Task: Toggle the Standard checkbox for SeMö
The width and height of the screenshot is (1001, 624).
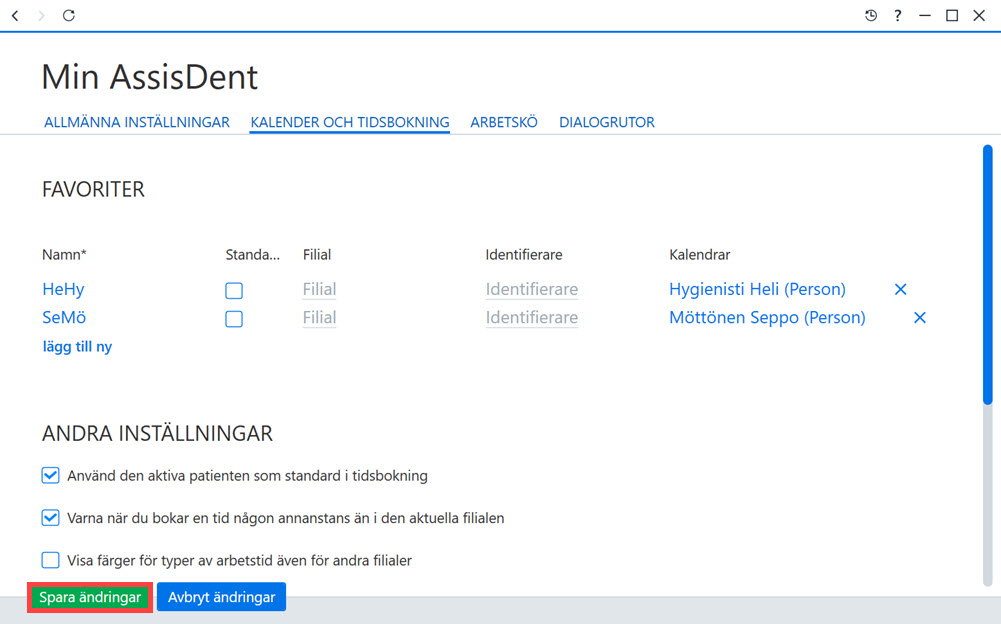Action: [x=234, y=319]
